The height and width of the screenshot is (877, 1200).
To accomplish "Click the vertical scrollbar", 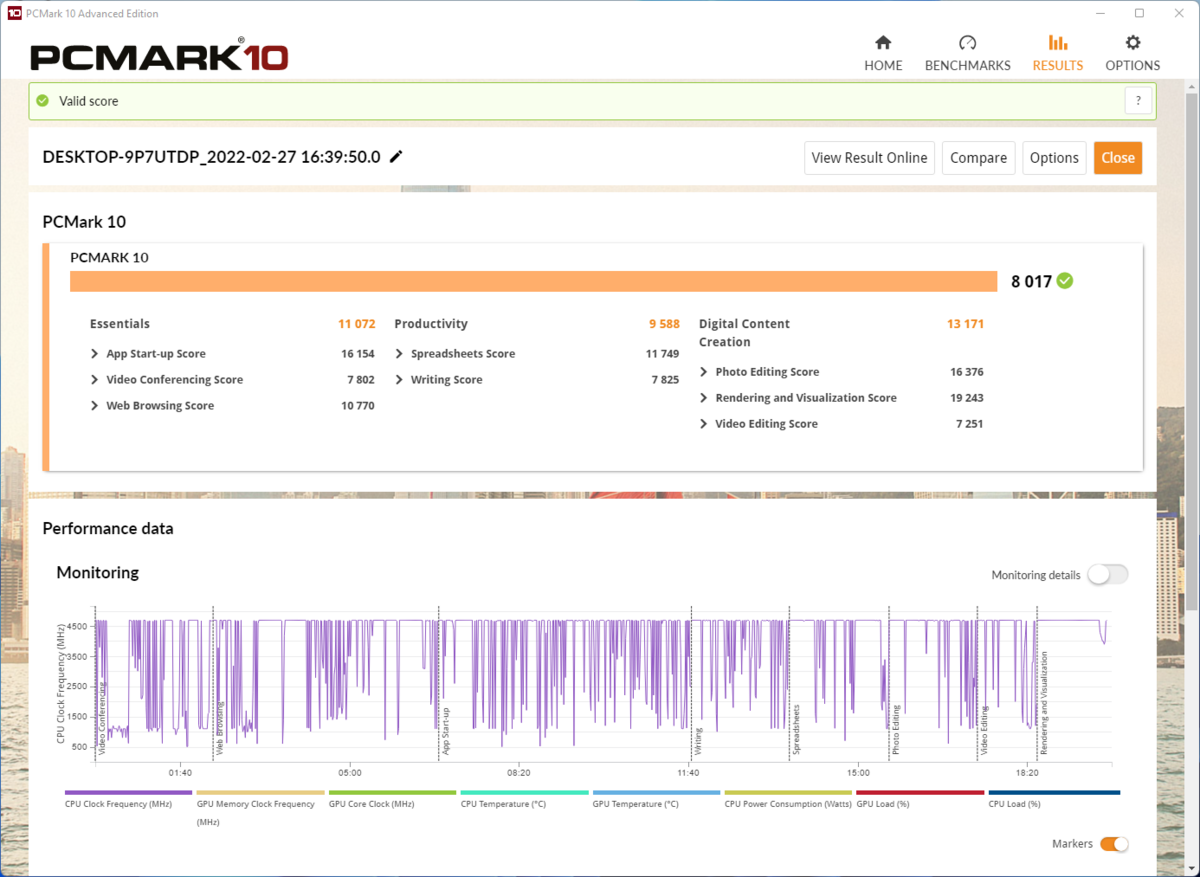I will click(x=1191, y=350).
